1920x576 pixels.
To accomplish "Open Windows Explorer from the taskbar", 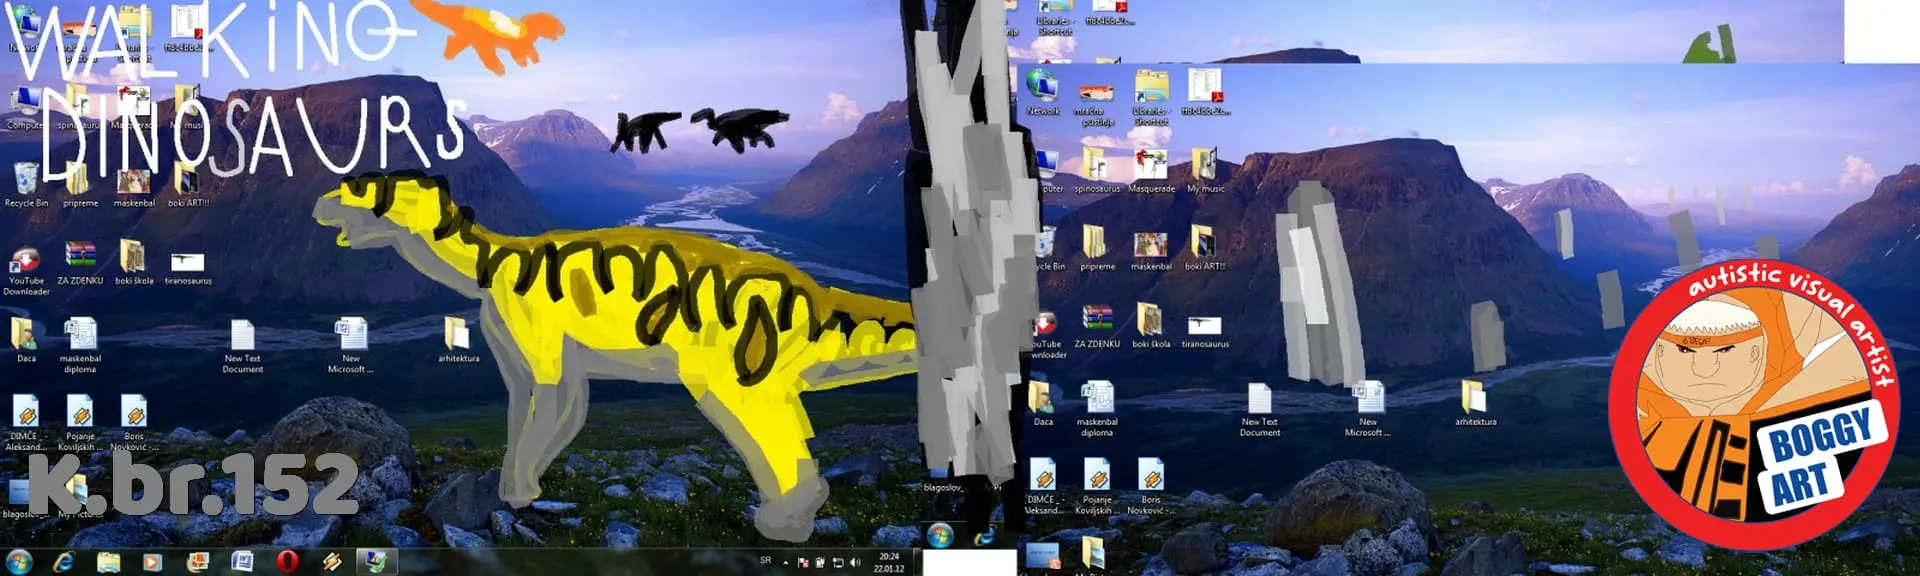I will (x=108, y=563).
